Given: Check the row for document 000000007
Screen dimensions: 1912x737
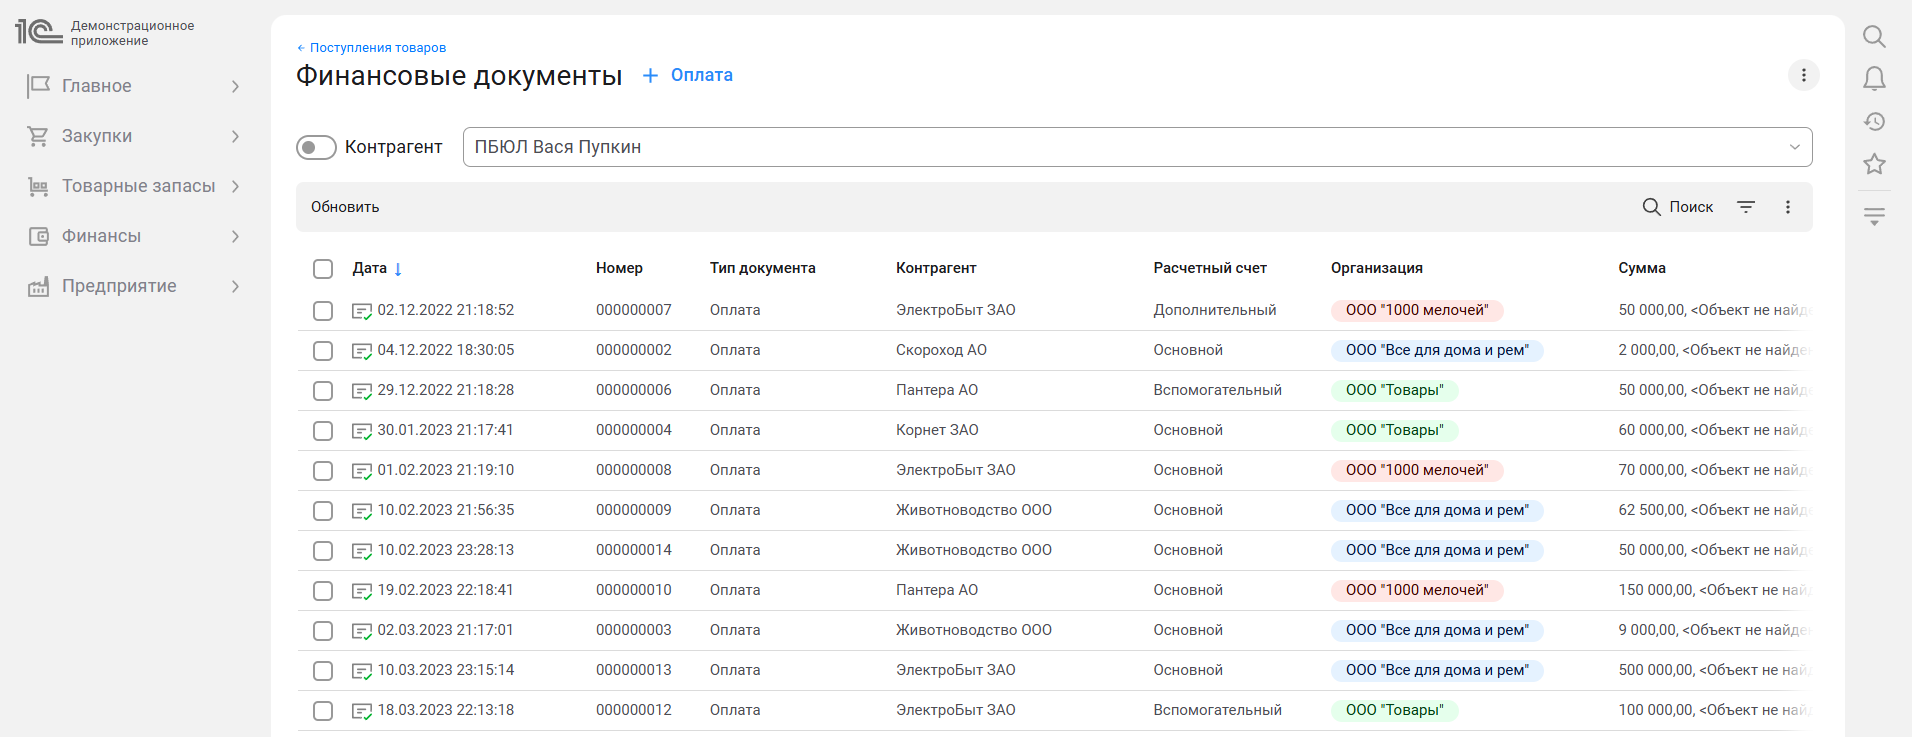Looking at the screenshot, I should pos(323,311).
